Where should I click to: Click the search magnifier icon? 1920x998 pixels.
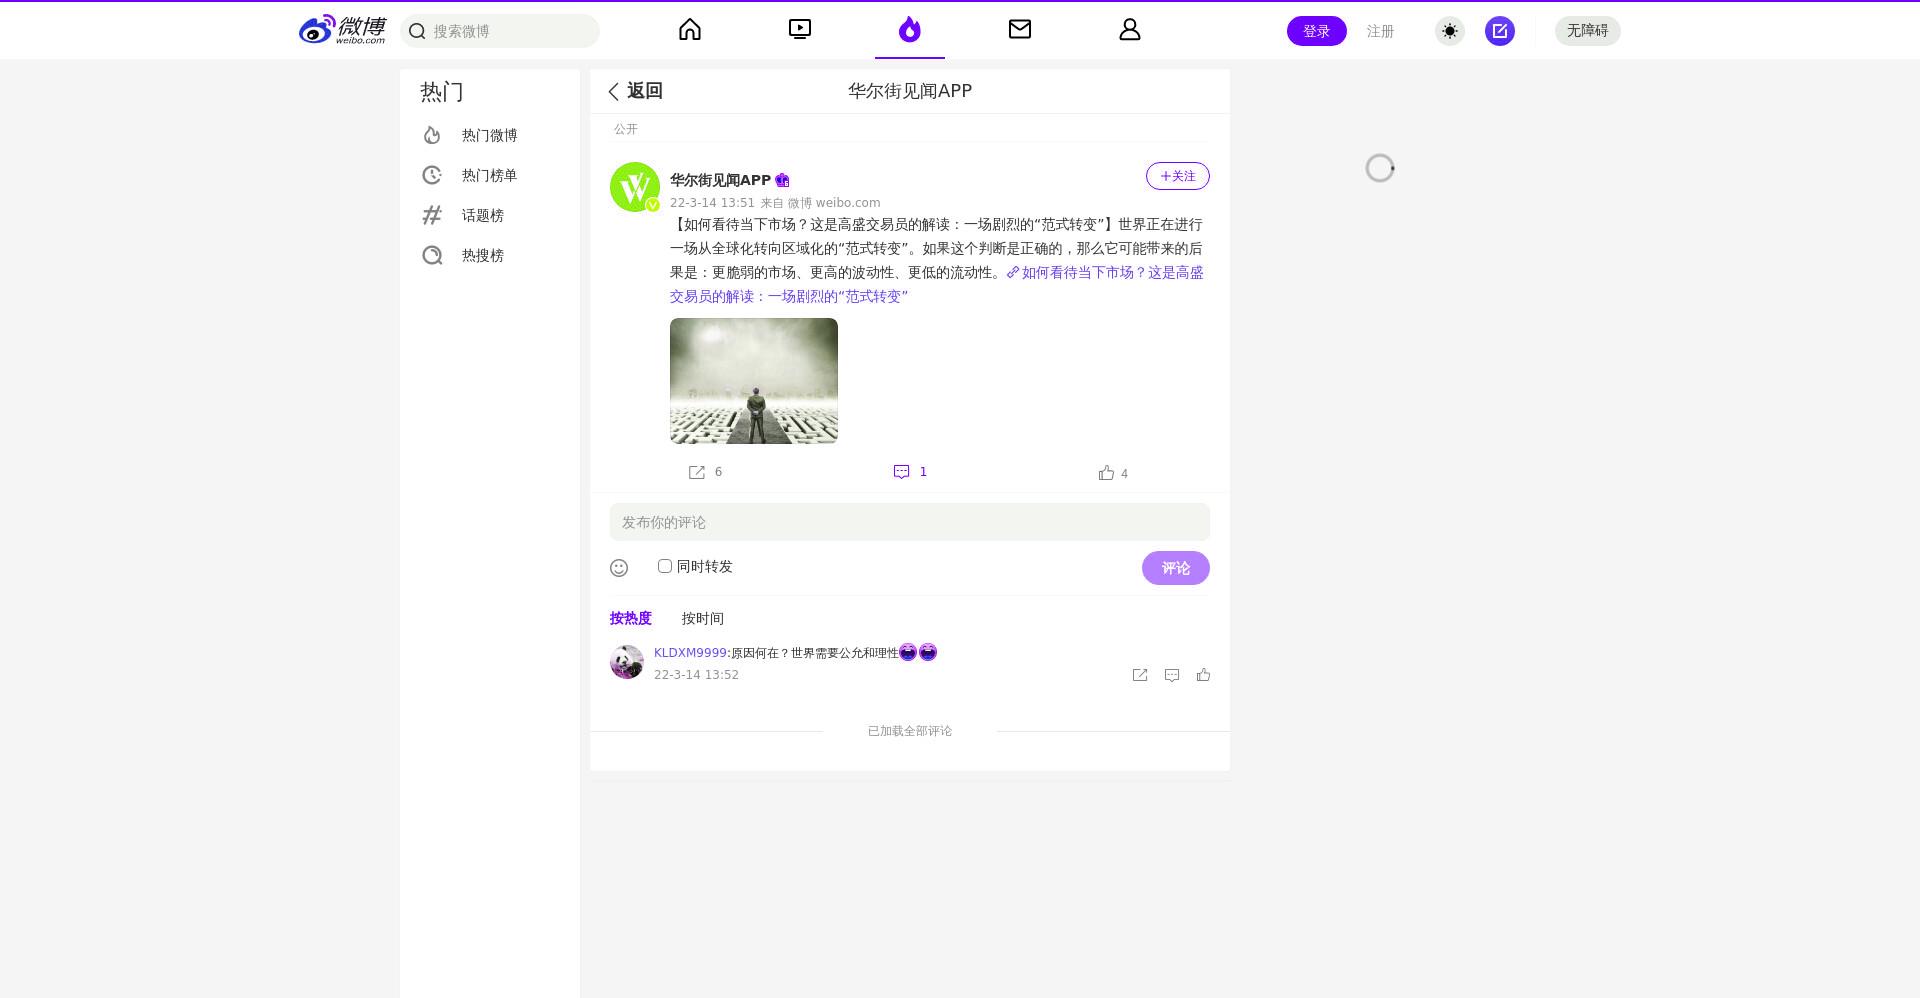[418, 31]
